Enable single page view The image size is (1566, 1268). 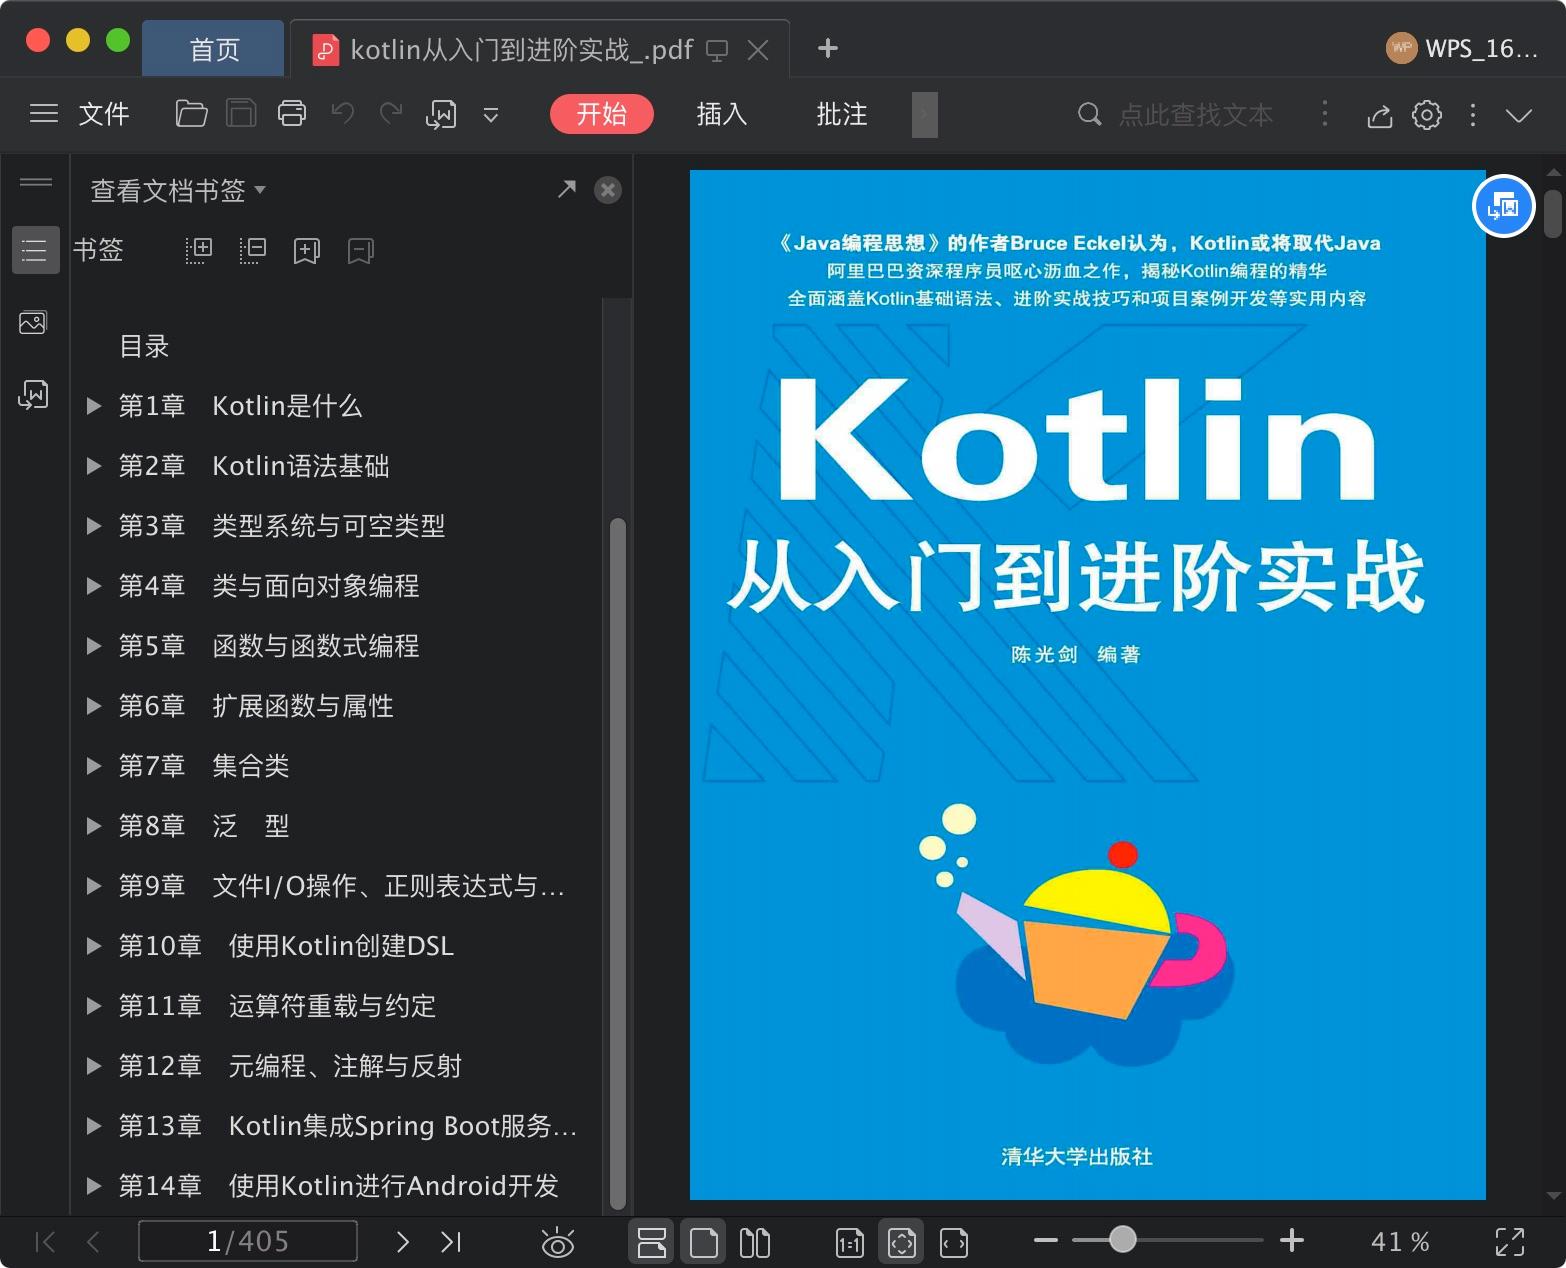[x=704, y=1242]
